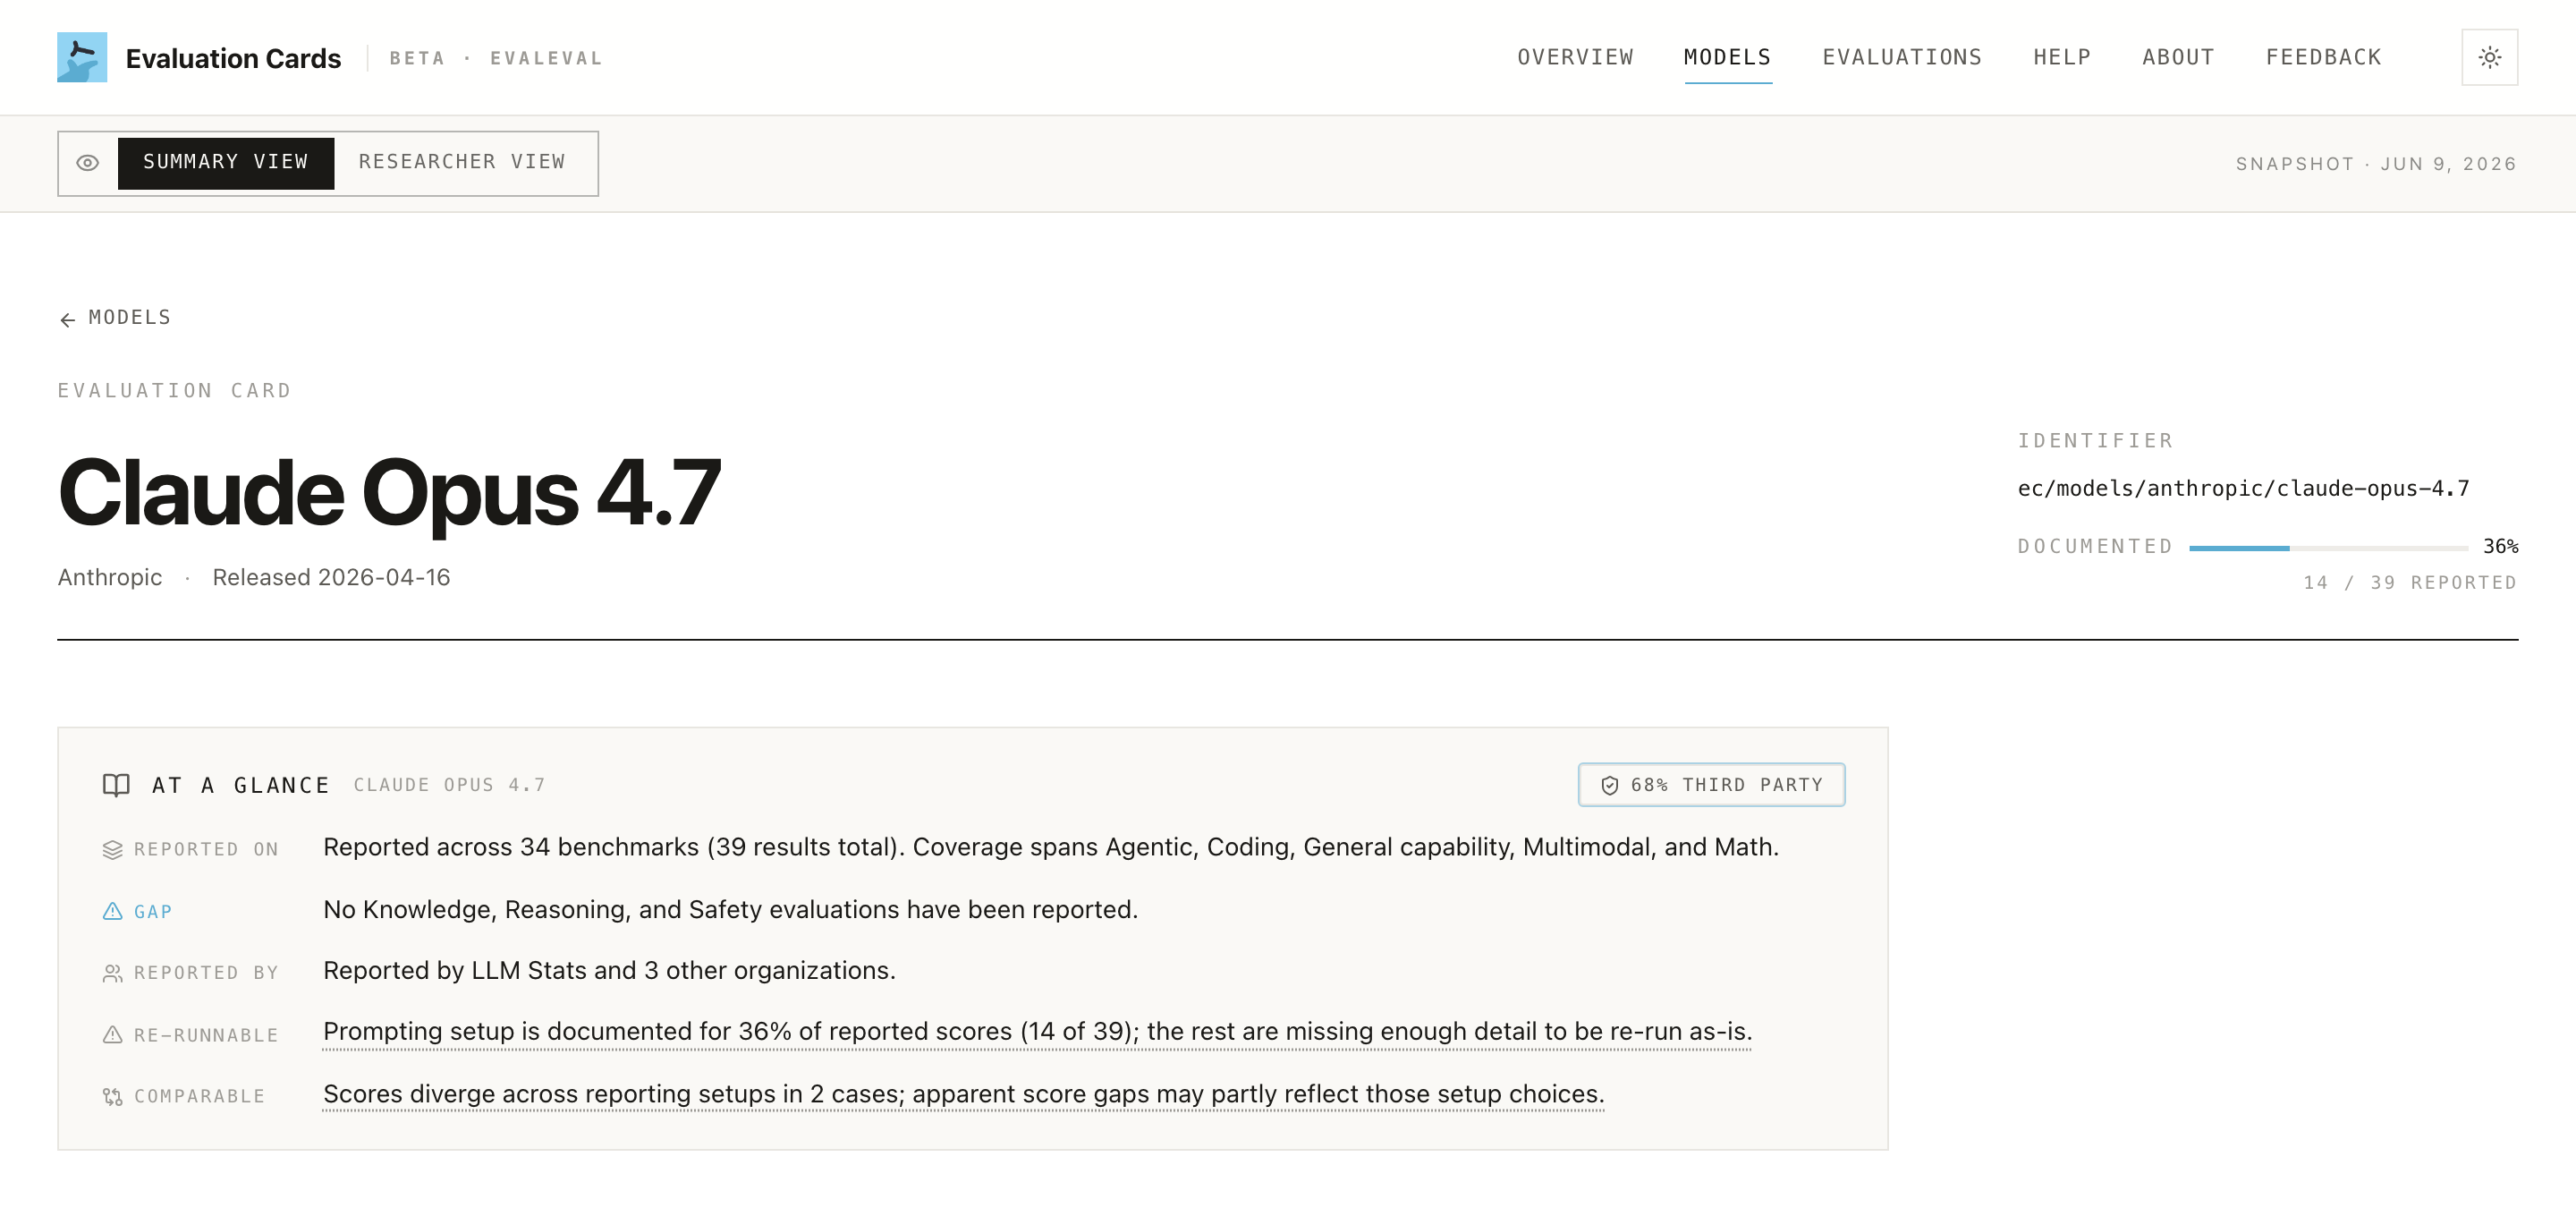Click the warning triangle beside Re-runnable
The height and width of the screenshot is (1208, 2576).
tap(112, 1035)
